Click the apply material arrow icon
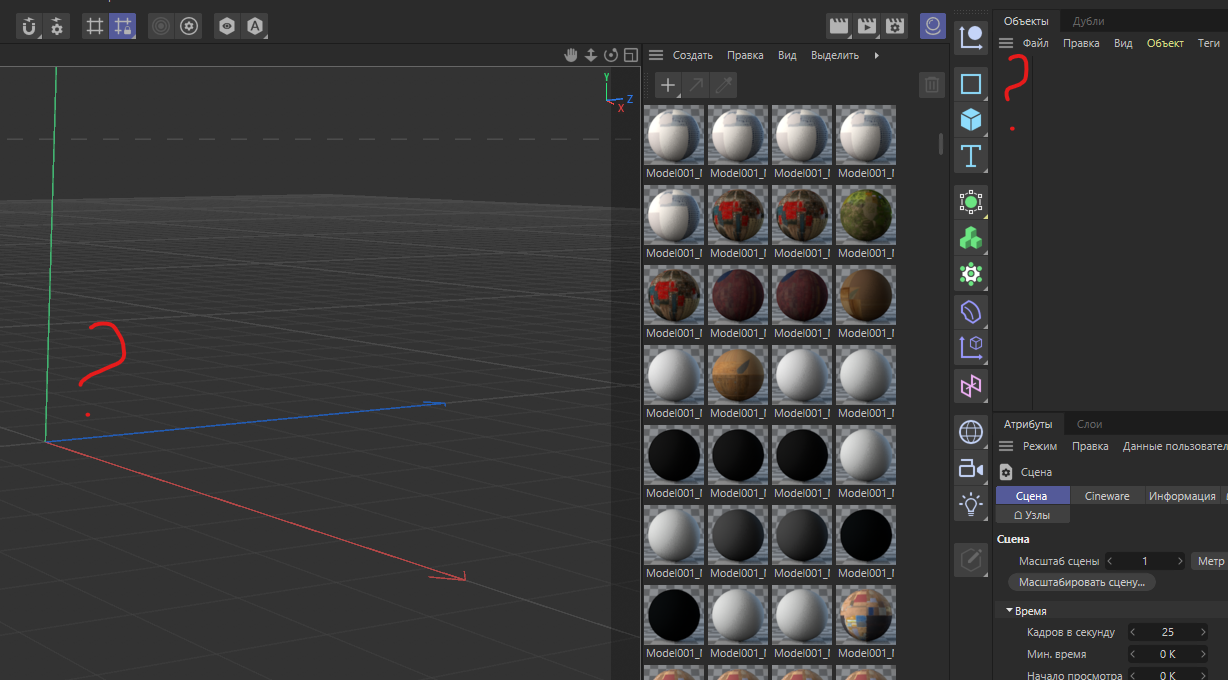Screen dimensions: 1228x680 (695, 86)
